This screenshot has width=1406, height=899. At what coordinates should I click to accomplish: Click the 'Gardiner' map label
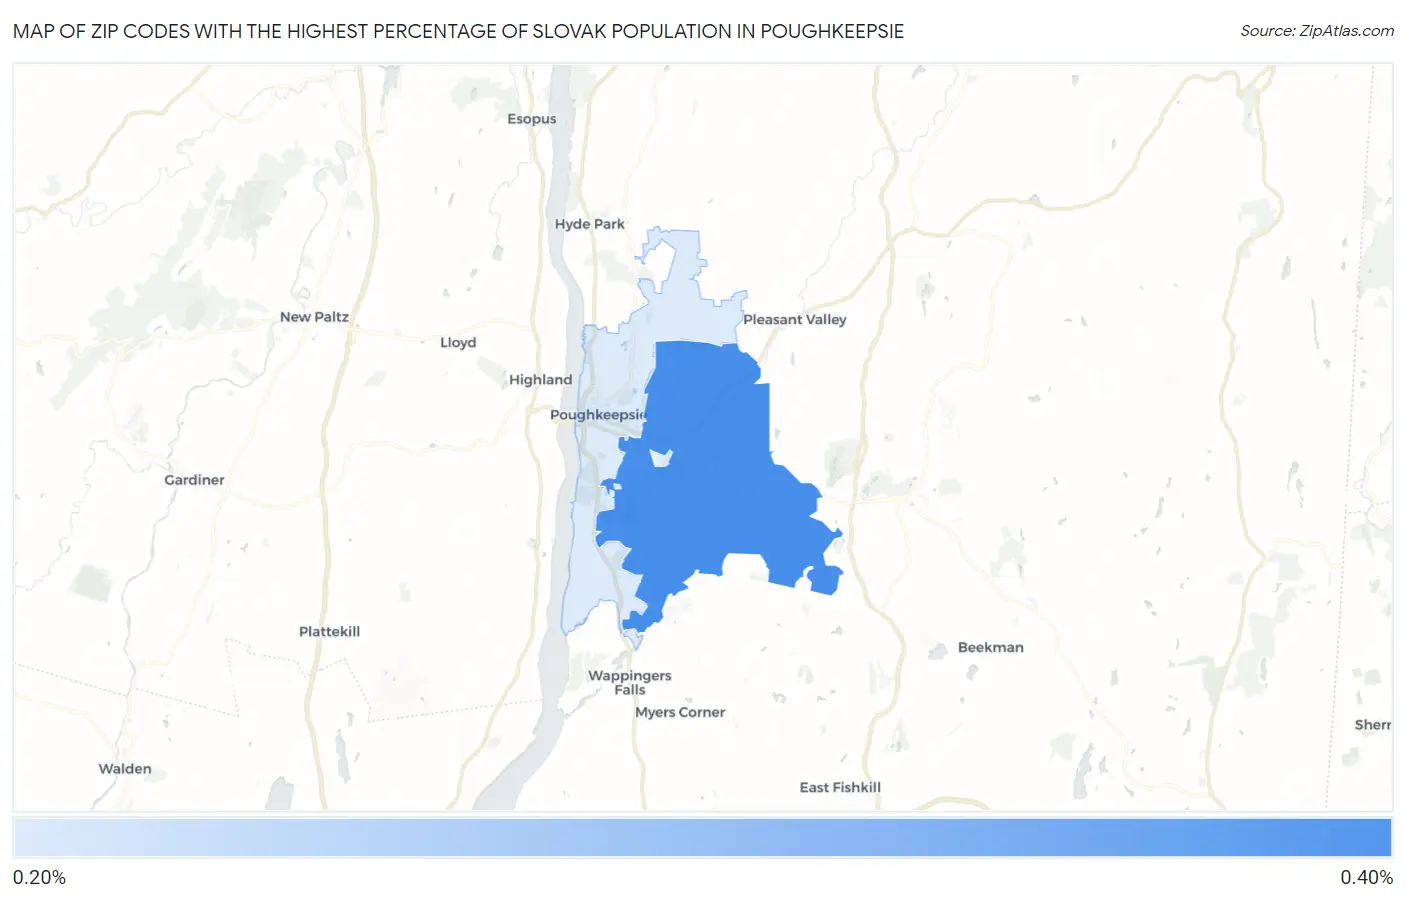coord(195,480)
